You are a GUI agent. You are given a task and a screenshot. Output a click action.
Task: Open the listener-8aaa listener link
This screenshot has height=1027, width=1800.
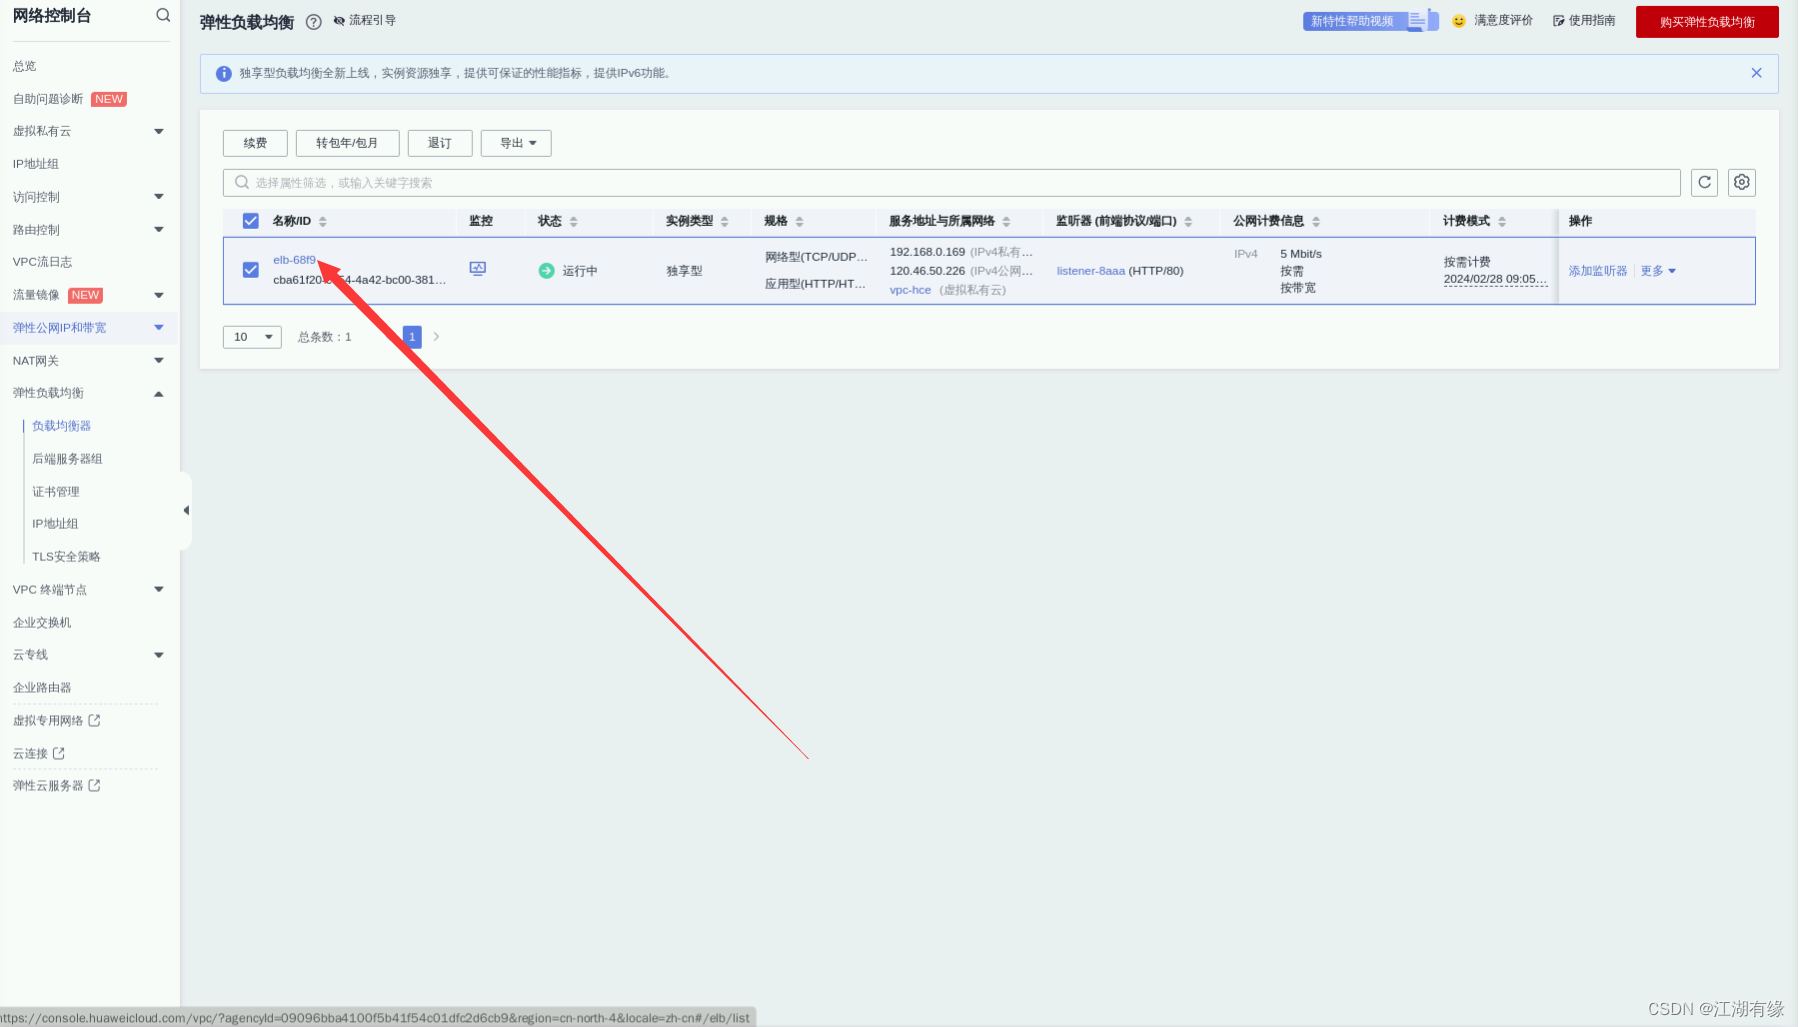pos(1091,271)
